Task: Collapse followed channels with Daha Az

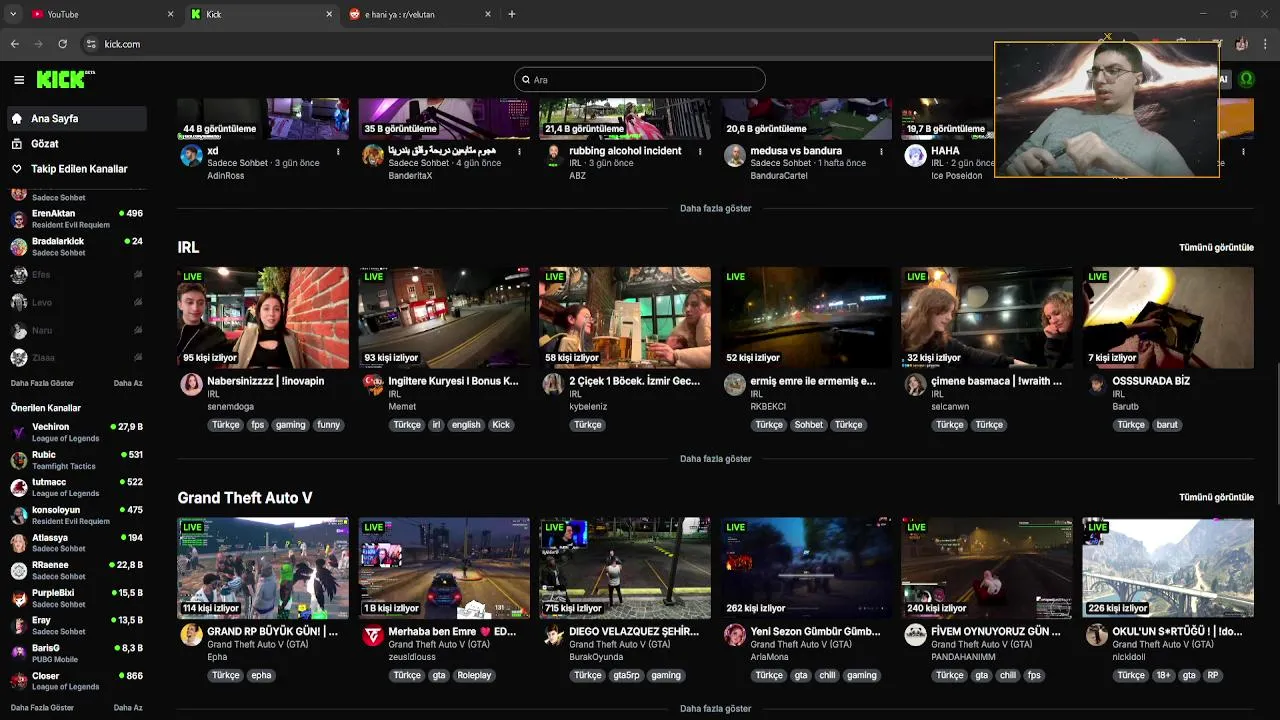Action: [x=128, y=383]
